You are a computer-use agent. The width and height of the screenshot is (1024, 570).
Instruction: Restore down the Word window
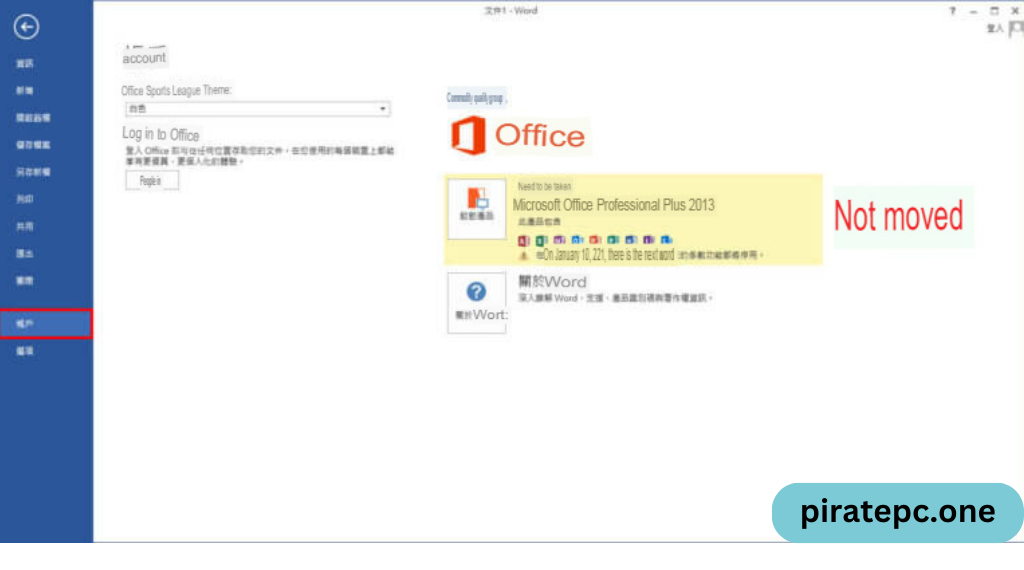point(994,11)
